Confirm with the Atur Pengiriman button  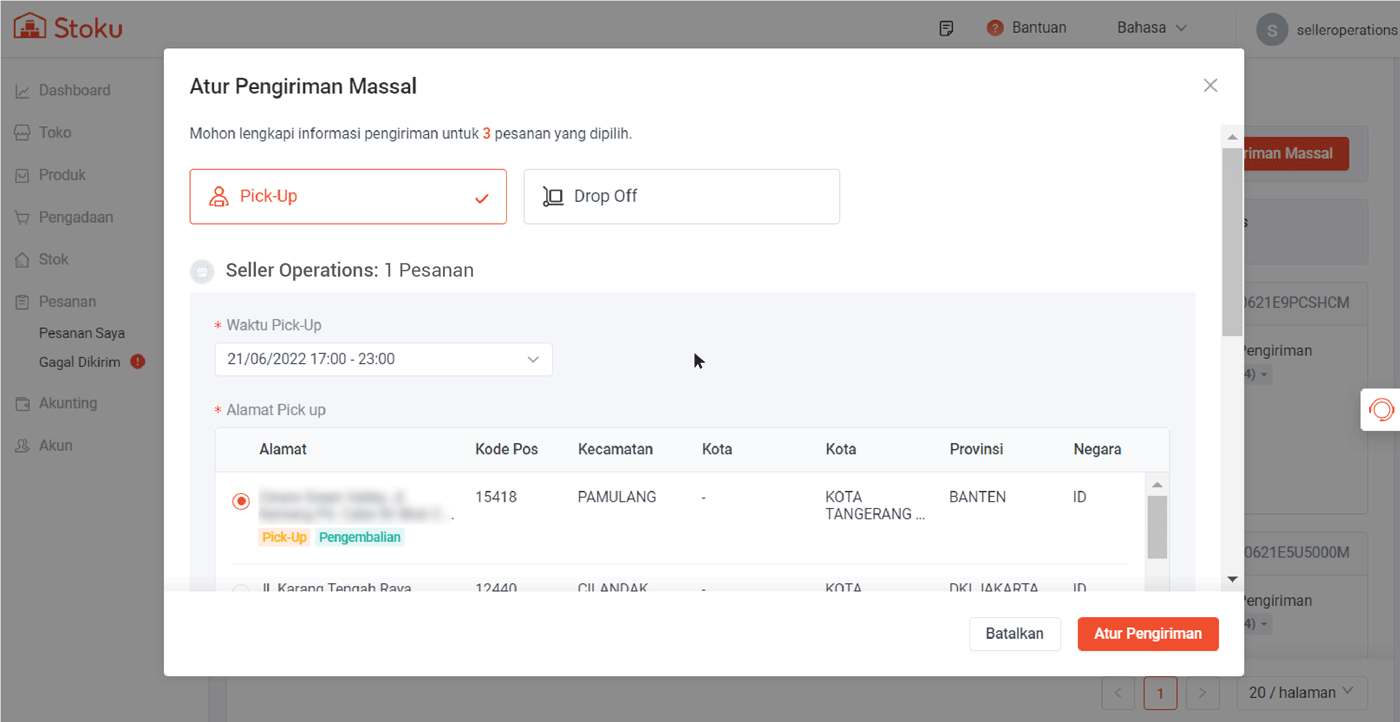coord(1147,633)
